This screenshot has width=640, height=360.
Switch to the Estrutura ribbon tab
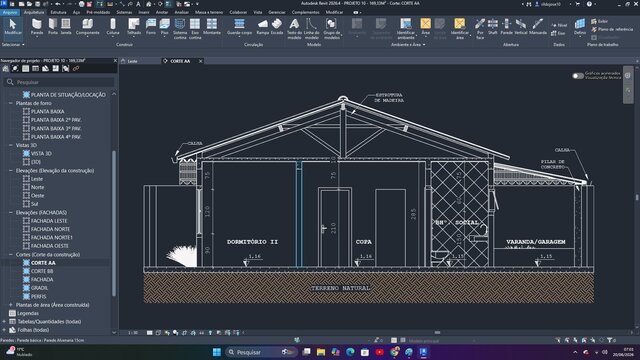[x=58, y=12]
